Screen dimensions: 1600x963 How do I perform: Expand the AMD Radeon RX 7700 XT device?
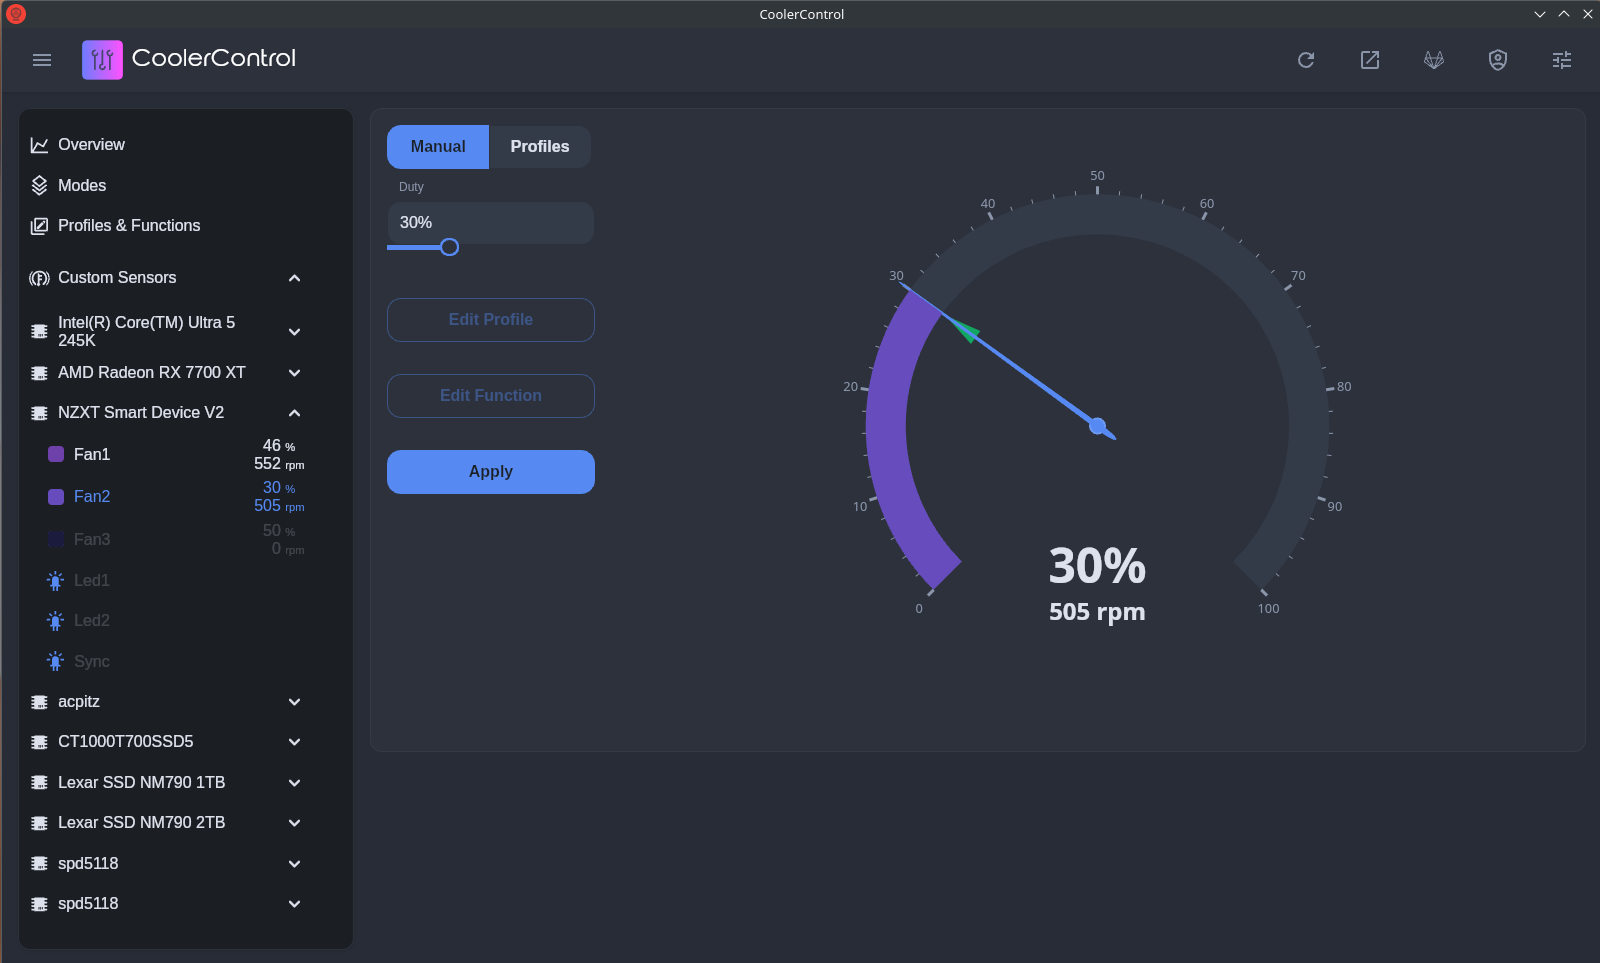294,373
